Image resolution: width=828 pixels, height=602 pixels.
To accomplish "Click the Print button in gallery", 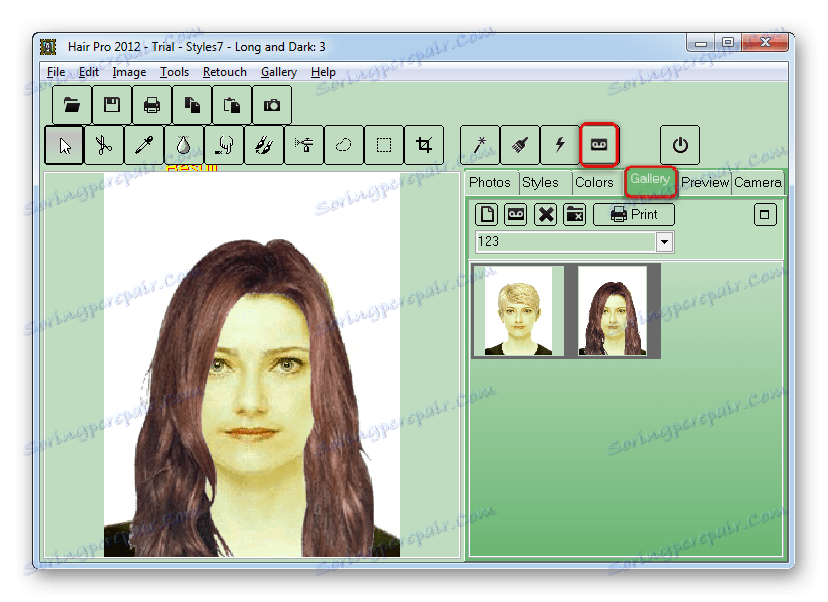I will pos(634,215).
